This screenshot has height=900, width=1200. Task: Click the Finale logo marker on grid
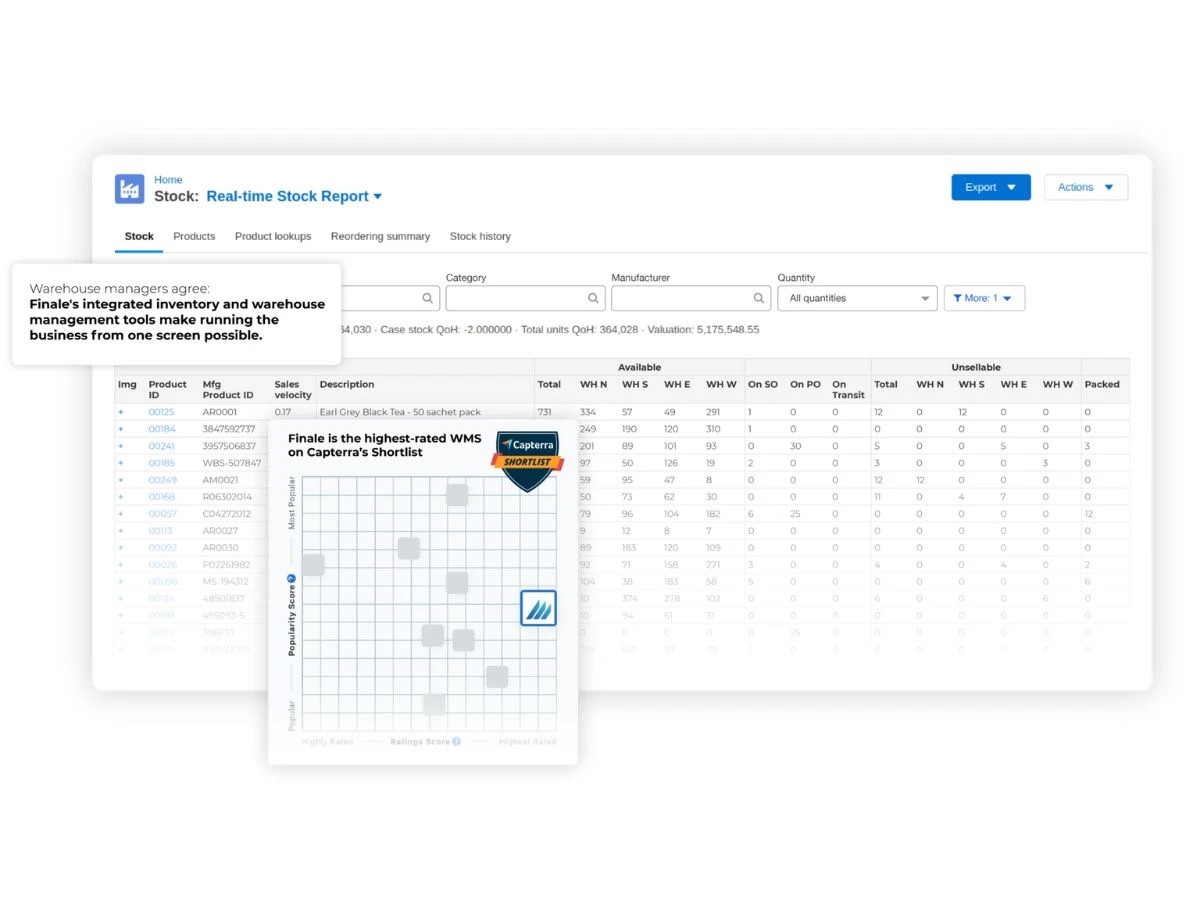538,608
